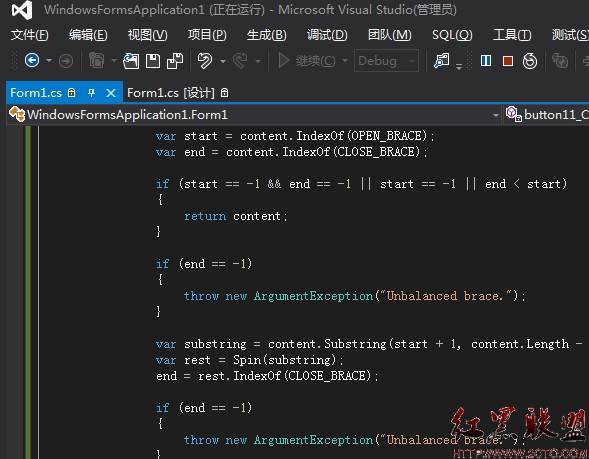Open the 文件(F) menu
This screenshot has width=589, height=459.
tap(29, 35)
